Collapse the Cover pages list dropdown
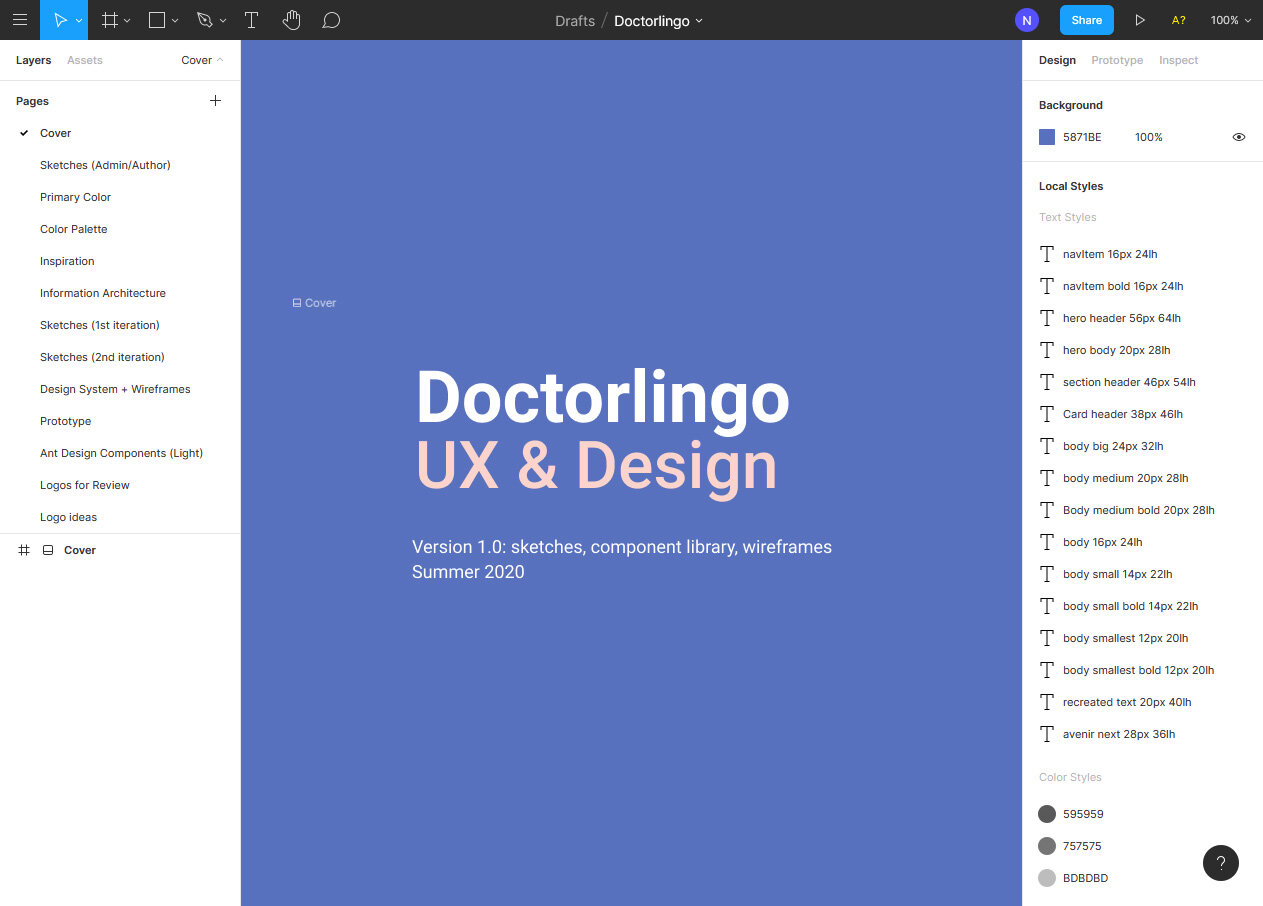 tap(202, 60)
